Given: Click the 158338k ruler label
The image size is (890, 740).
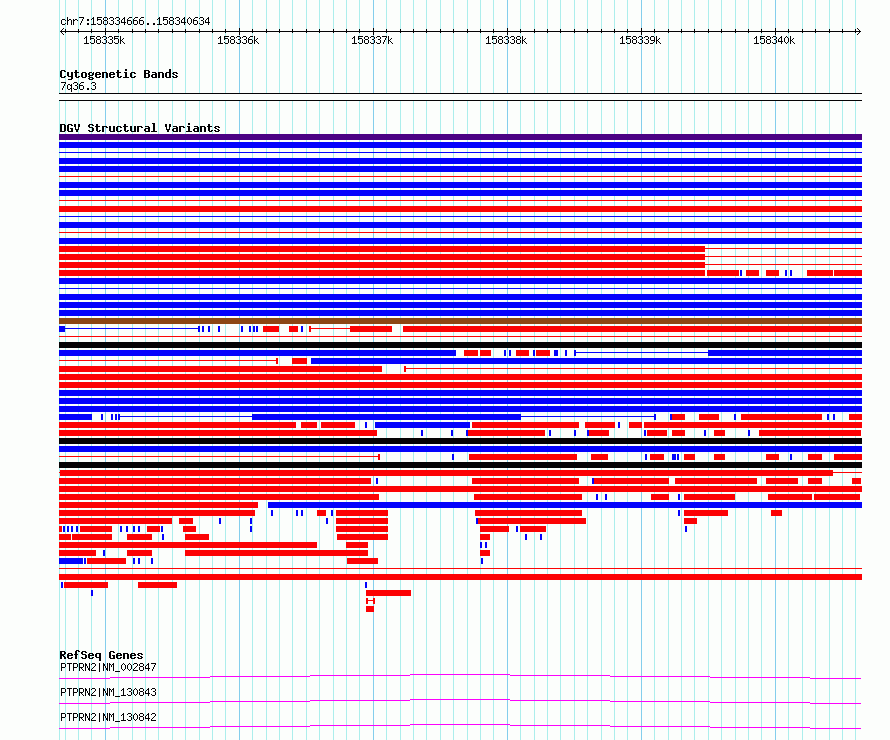Looking at the screenshot, I should click(506, 40).
